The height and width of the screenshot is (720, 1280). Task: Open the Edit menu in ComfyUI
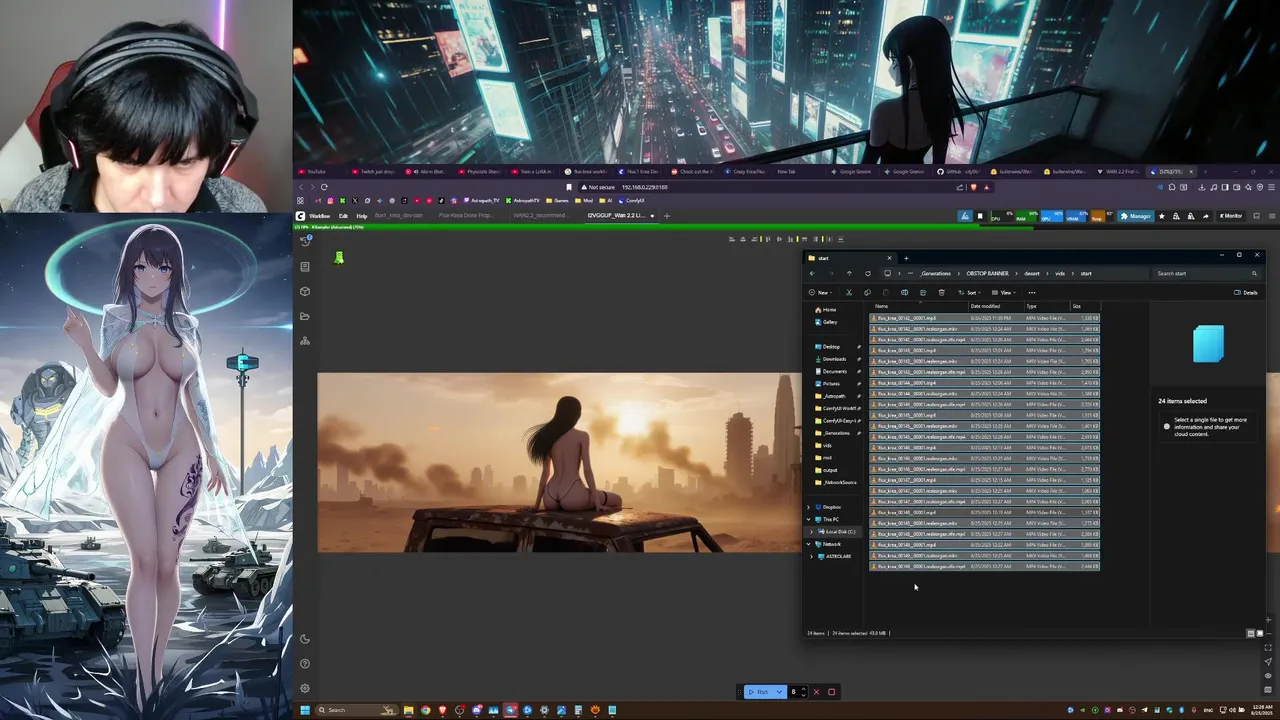(x=343, y=216)
